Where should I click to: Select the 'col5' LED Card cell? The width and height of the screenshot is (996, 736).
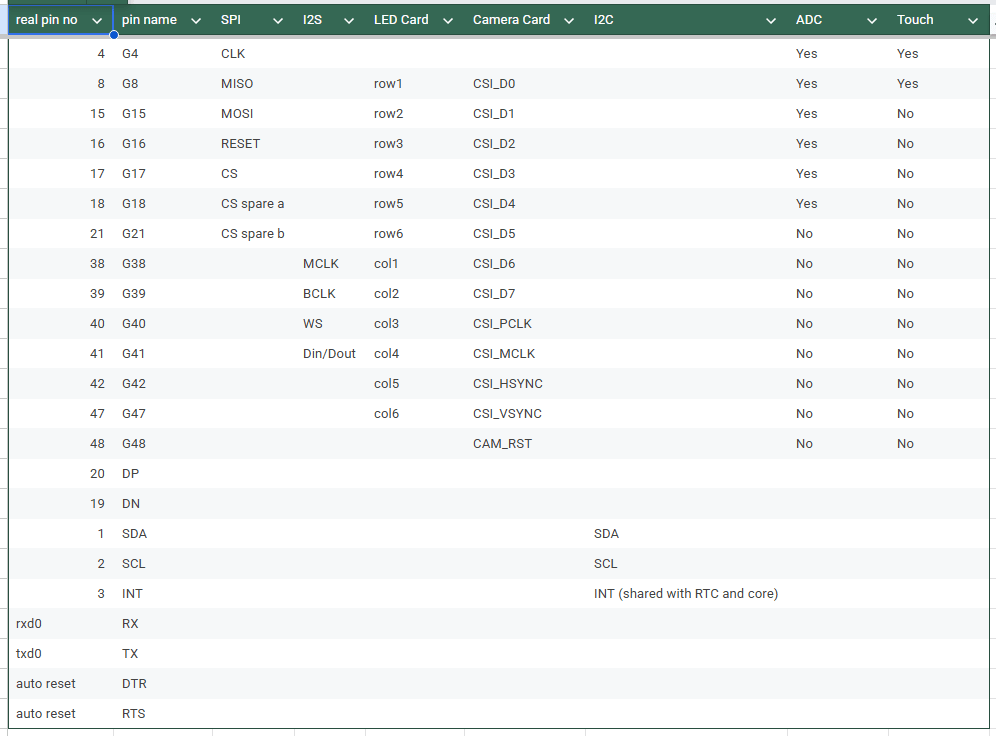pos(417,384)
